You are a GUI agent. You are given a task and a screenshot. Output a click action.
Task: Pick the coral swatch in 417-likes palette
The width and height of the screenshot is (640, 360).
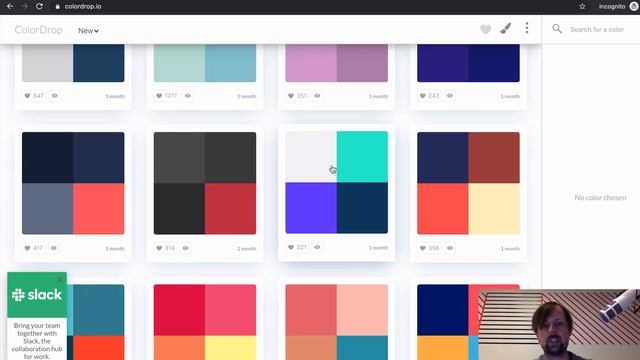(98, 209)
